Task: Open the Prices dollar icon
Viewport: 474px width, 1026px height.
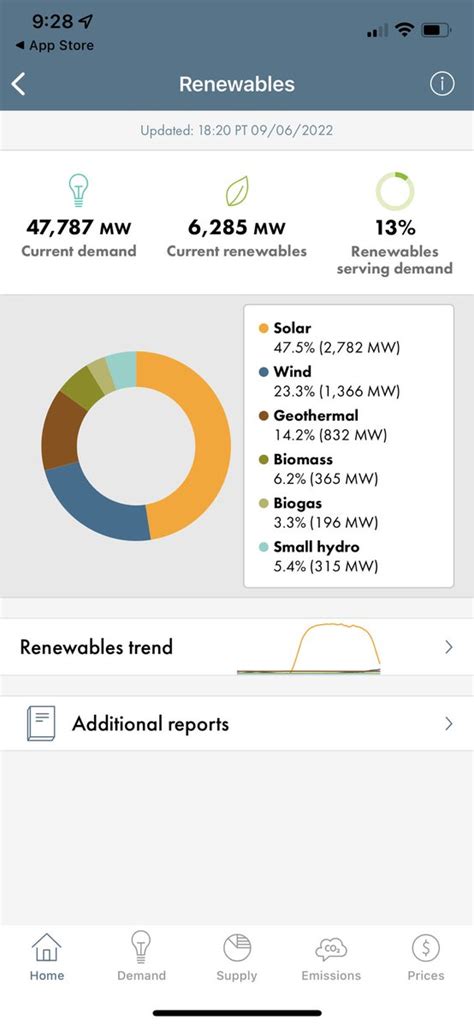Action: pos(426,947)
